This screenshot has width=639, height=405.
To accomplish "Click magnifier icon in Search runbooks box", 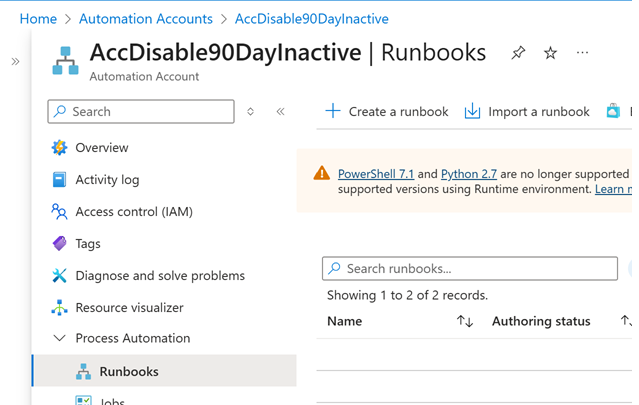I will pos(335,268).
